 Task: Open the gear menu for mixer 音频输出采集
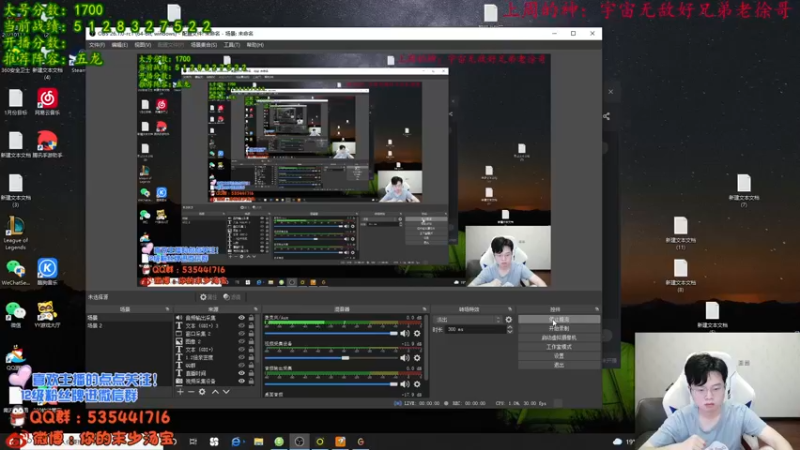tap(417, 384)
